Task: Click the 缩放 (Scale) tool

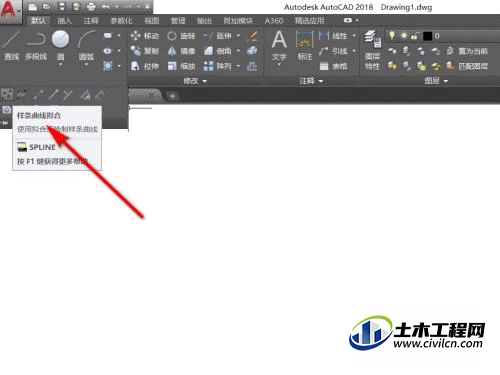Action: click(x=181, y=66)
